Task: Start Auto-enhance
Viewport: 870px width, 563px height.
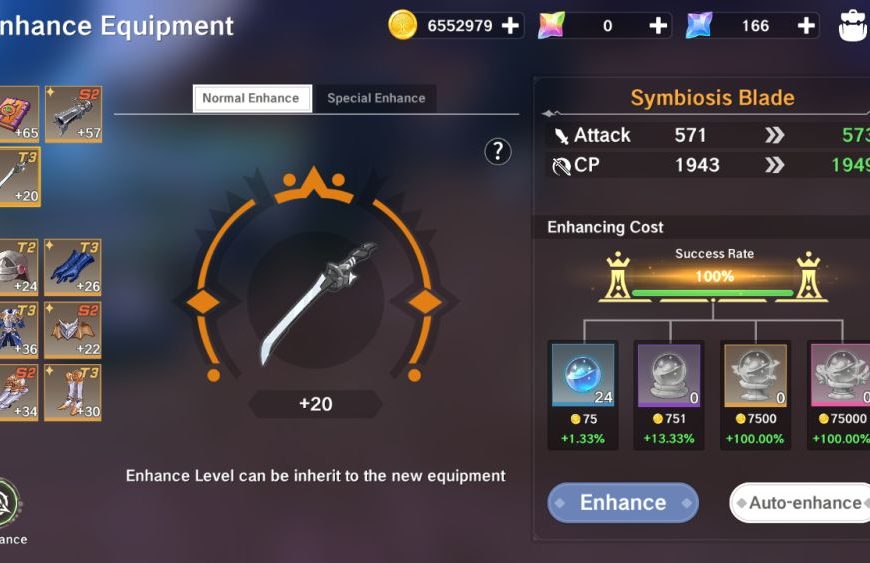Action: coord(800,503)
